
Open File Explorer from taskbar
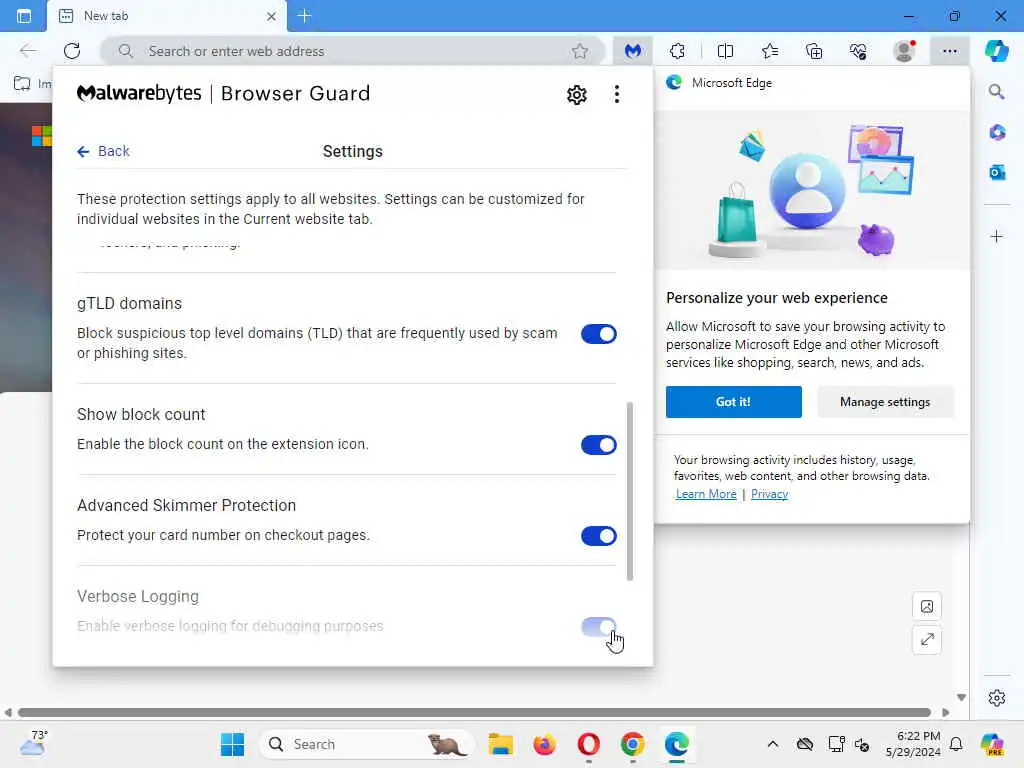(x=501, y=744)
